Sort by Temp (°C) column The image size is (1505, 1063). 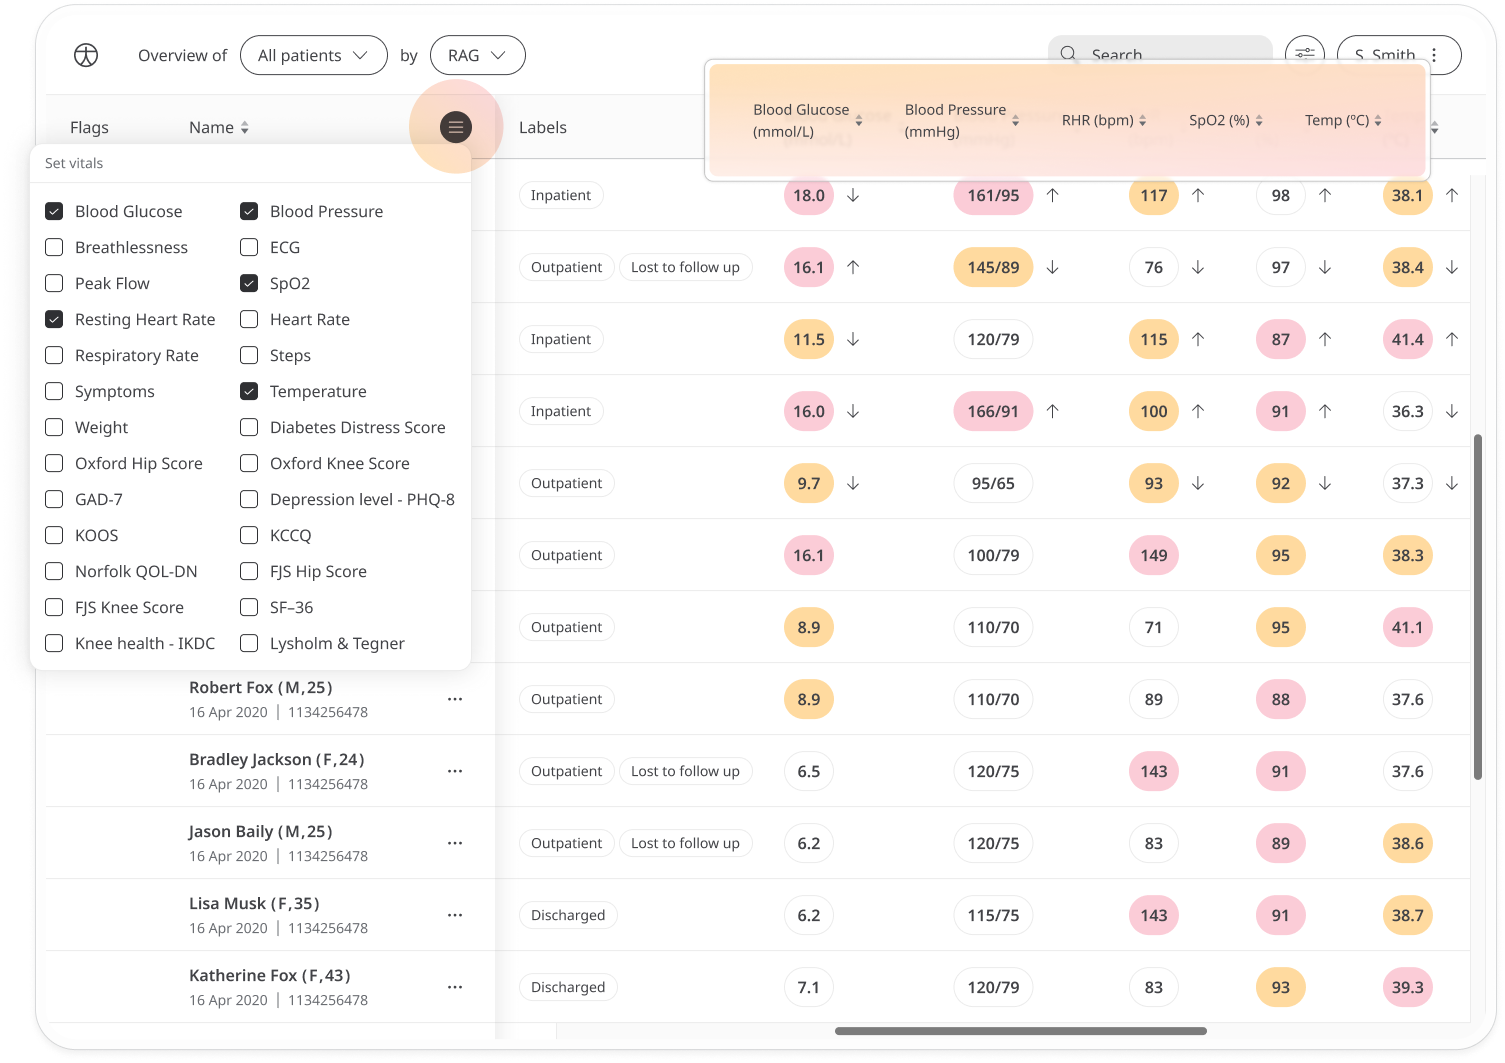pyautogui.click(x=1378, y=120)
